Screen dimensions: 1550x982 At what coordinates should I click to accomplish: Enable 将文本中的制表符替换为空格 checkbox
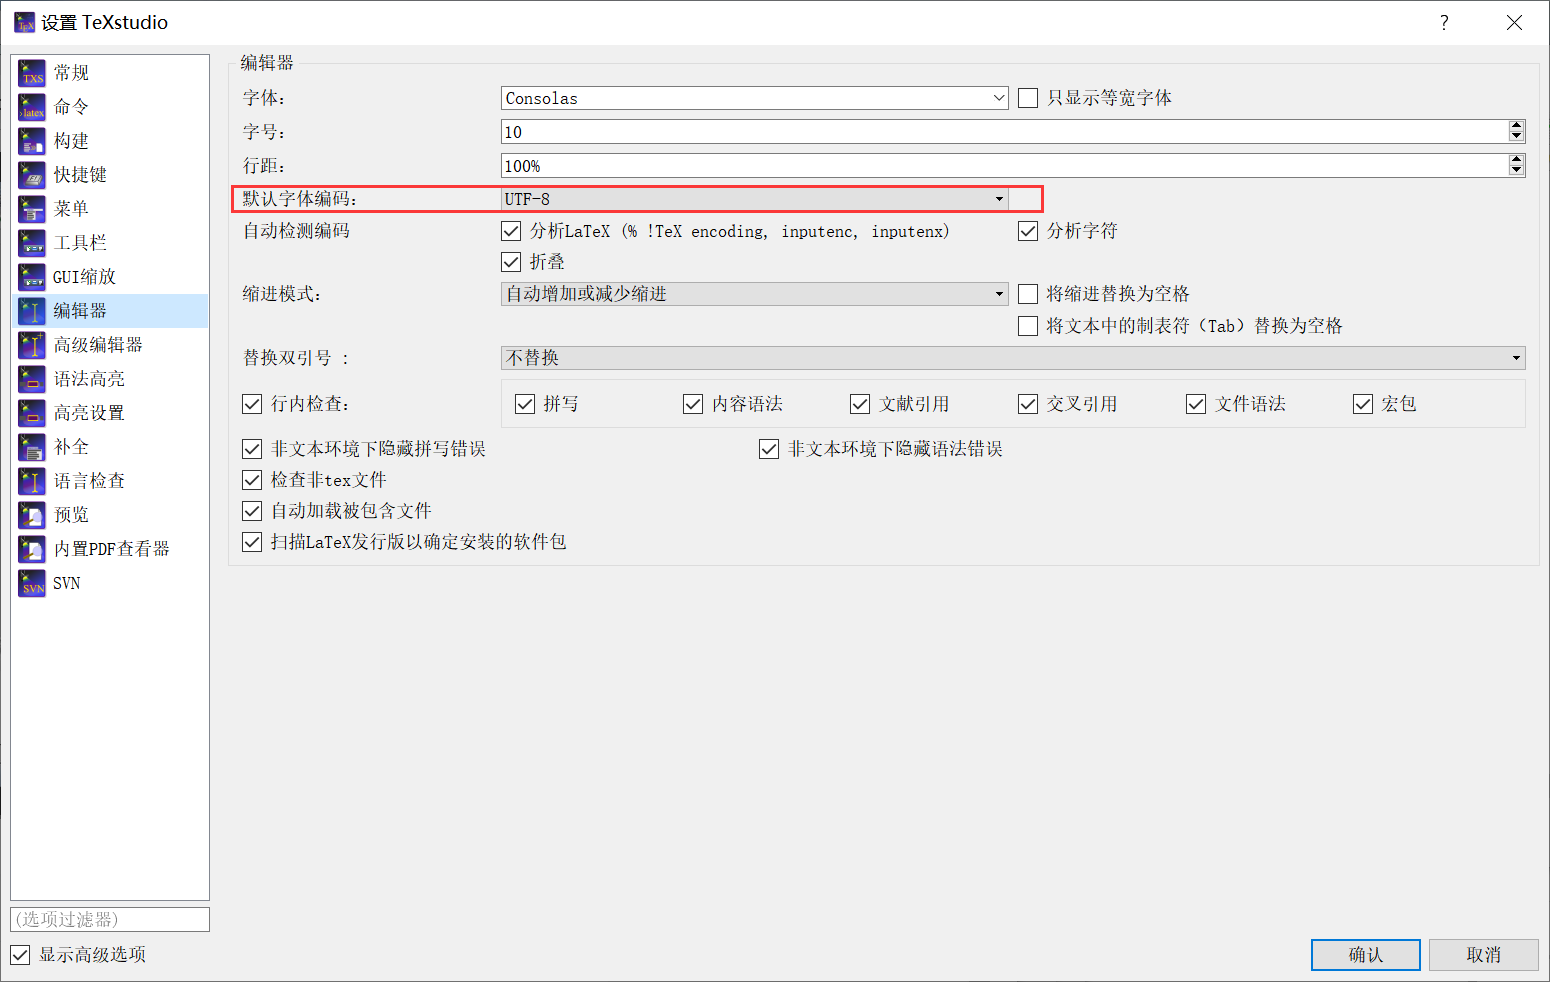click(x=1028, y=326)
